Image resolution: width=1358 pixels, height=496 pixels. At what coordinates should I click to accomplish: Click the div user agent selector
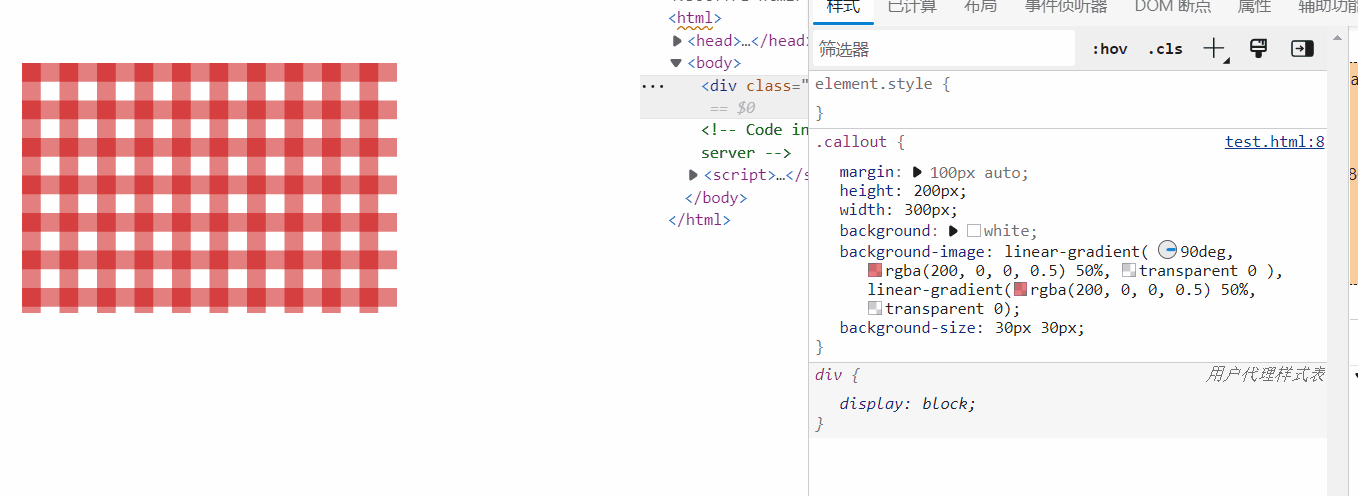(828, 374)
